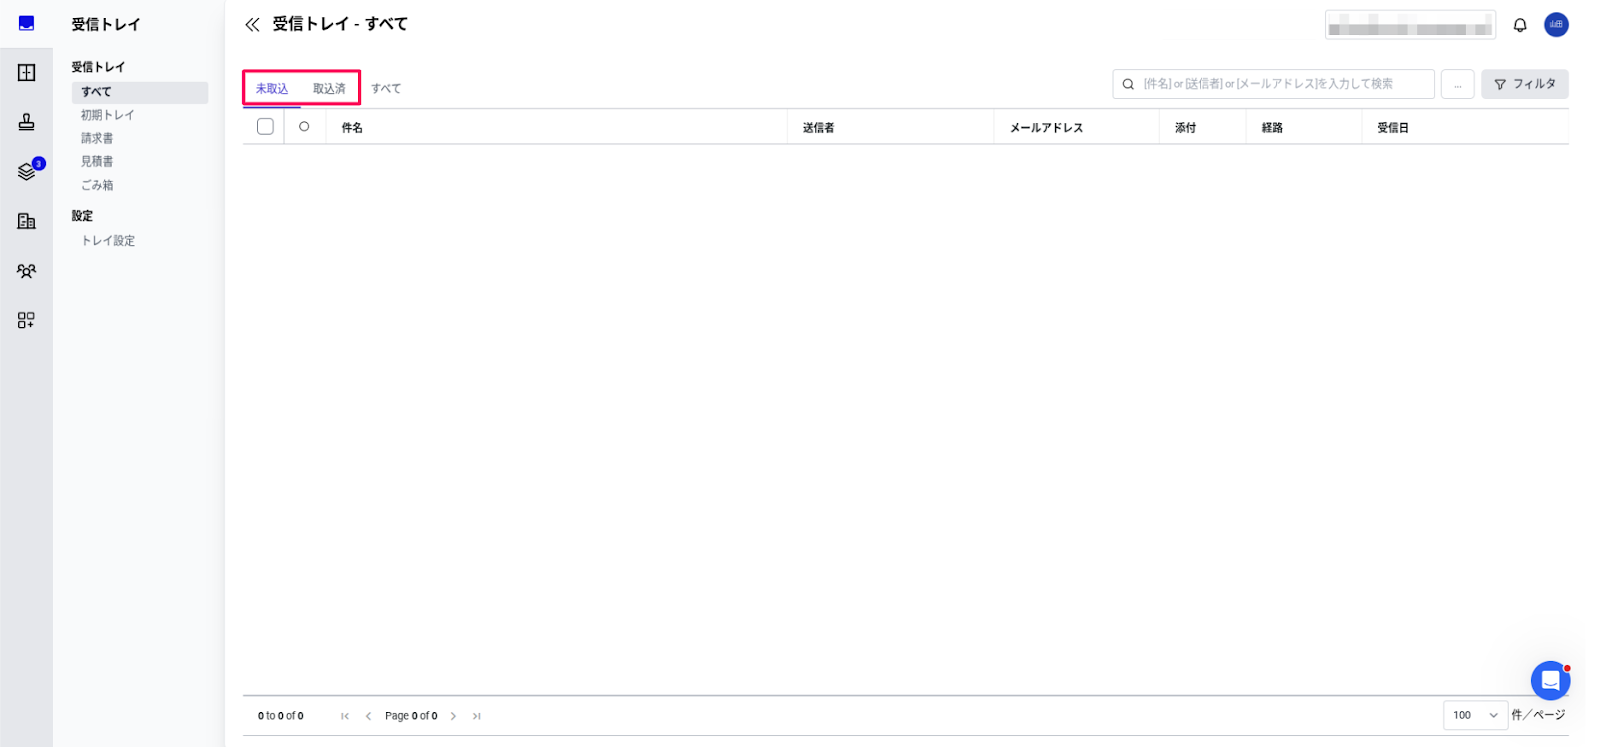Open the 100 items per page dropdown
The height and width of the screenshot is (747, 1600).
(1475, 715)
